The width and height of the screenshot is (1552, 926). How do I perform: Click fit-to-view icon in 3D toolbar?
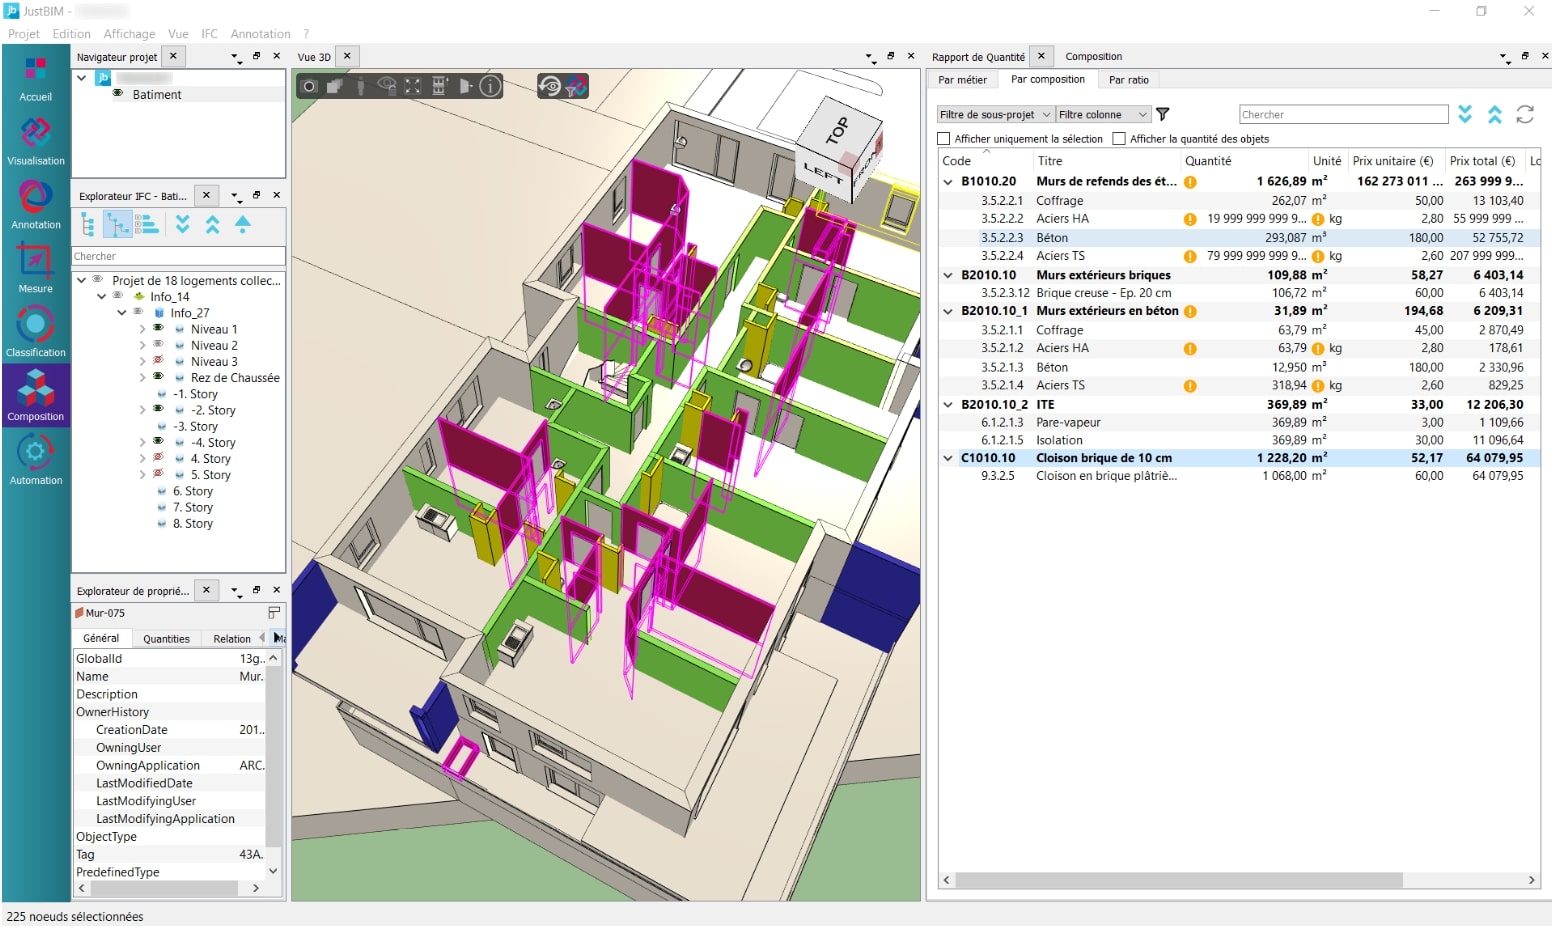(x=413, y=86)
